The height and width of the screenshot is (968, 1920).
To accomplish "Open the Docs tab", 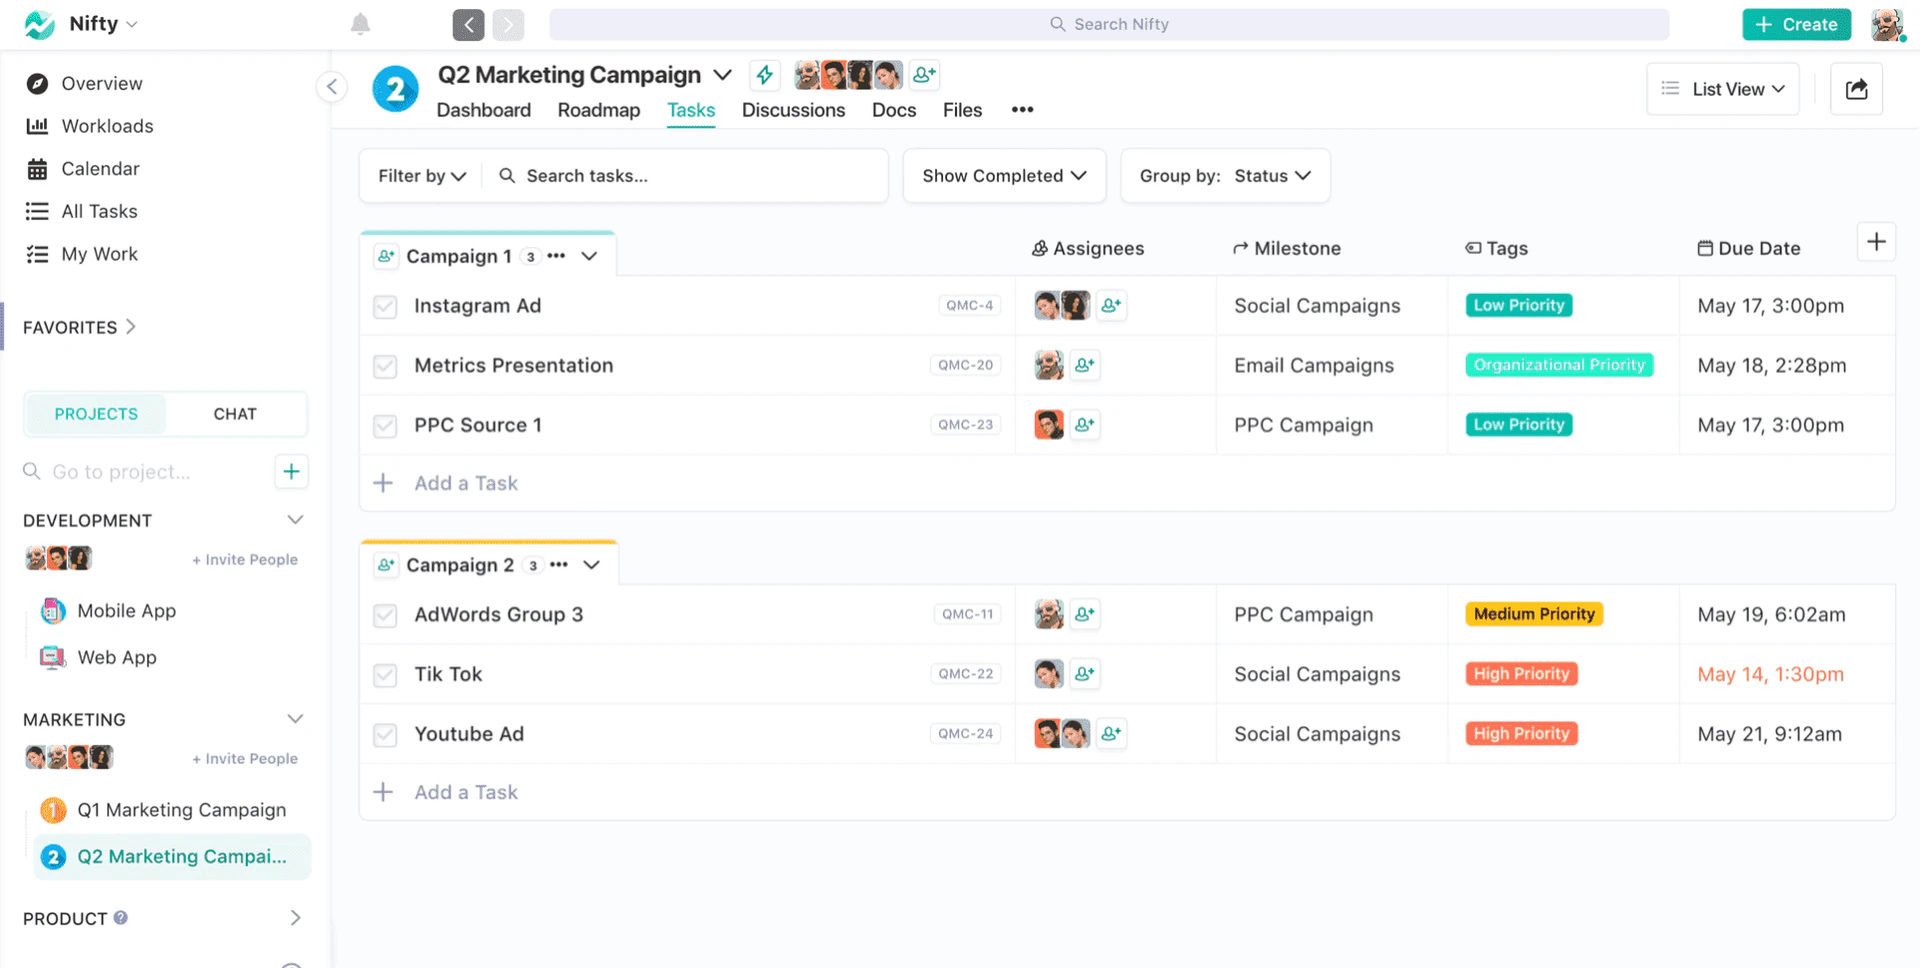I will [x=893, y=110].
